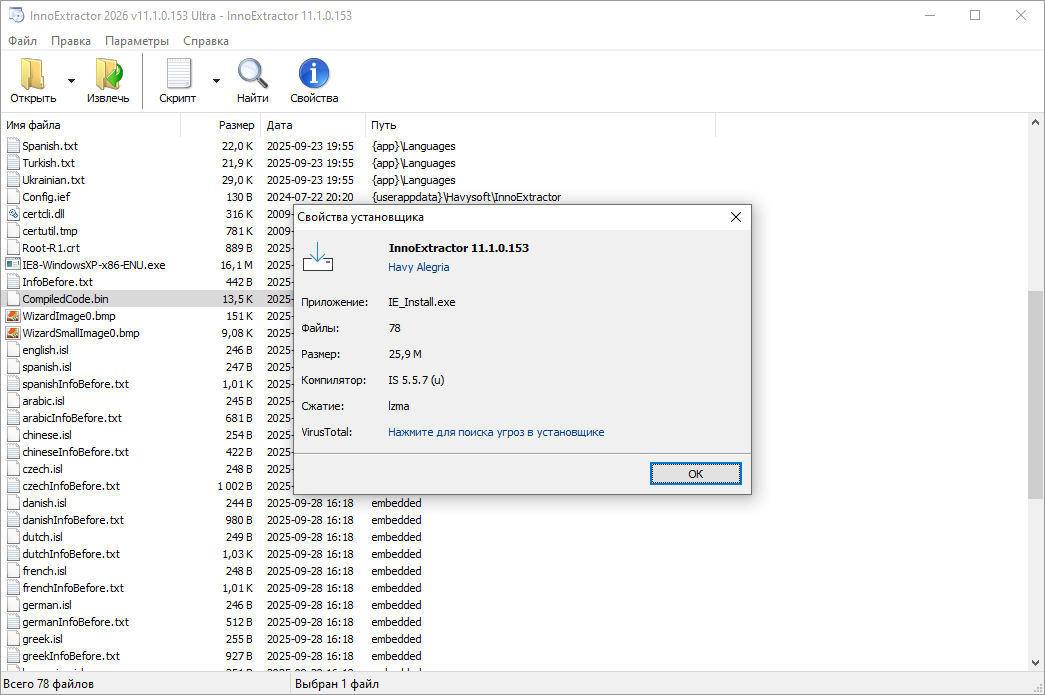Select the german.isl file name
Image resolution: width=1045 pixels, height=695 pixels.
tap(47, 605)
